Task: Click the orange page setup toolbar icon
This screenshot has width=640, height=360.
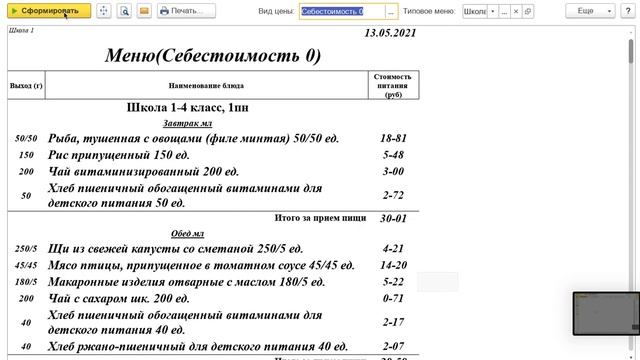Action: pos(144,11)
